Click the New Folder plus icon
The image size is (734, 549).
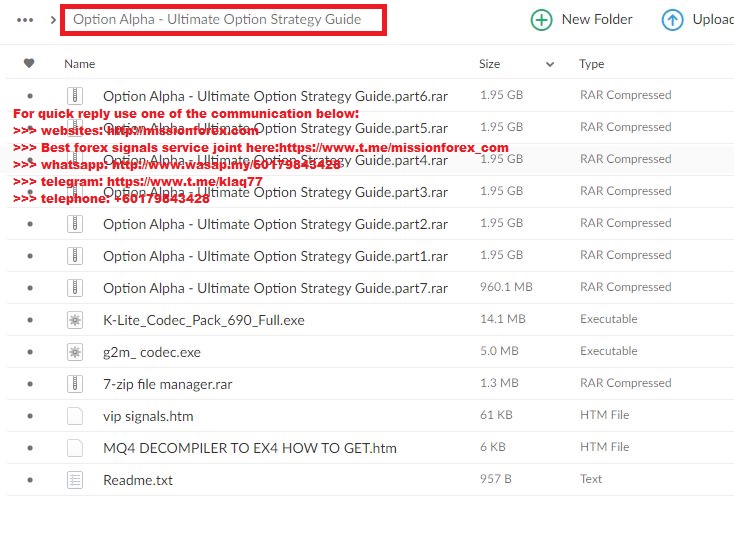[541, 20]
